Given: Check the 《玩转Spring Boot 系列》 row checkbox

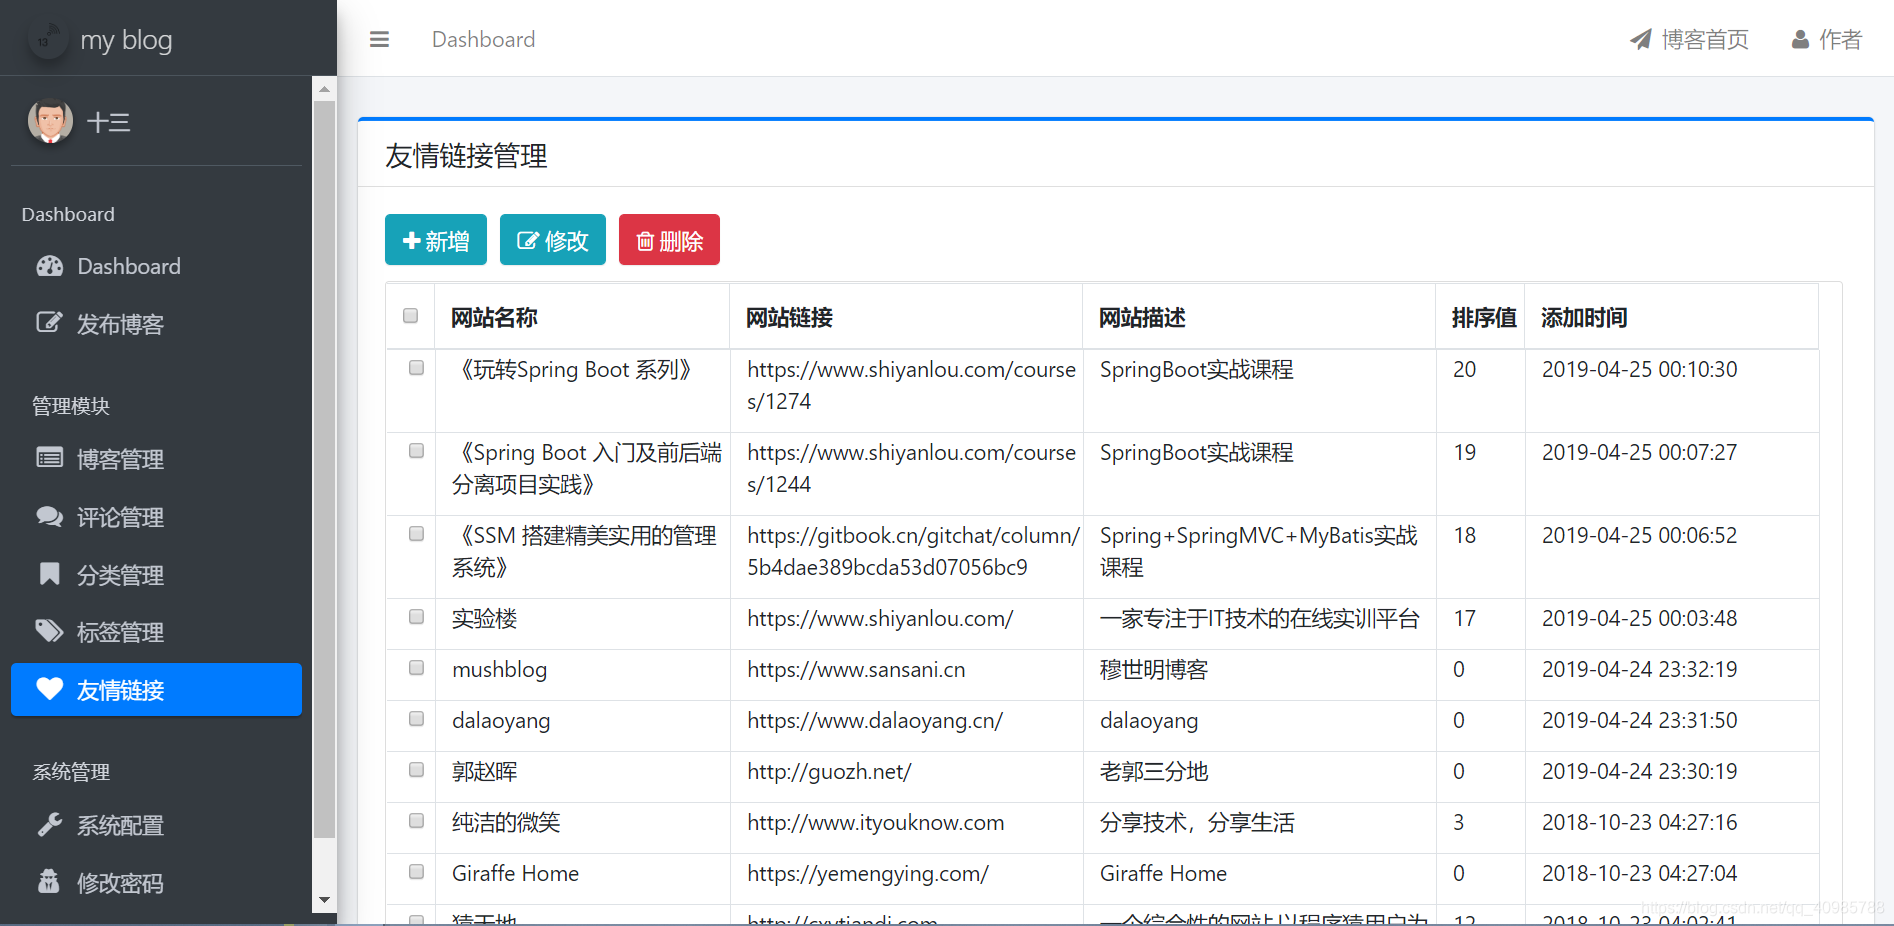Looking at the screenshot, I should pyautogui.click(x=416, y=368).
